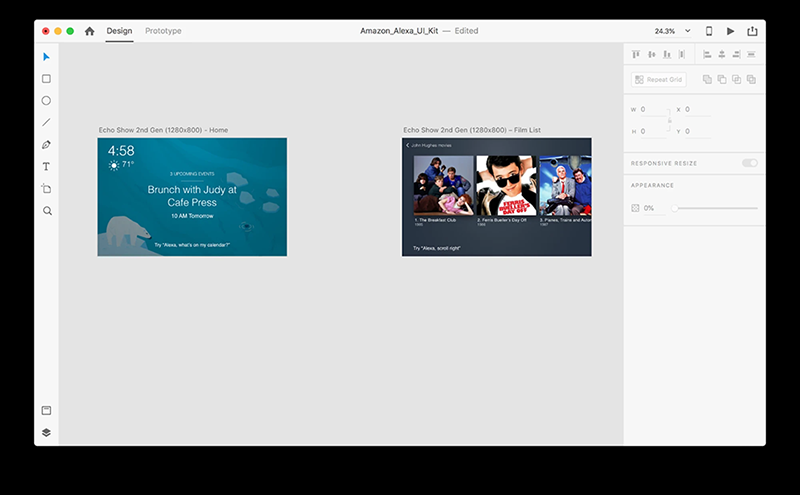
Task: Switch to the Prototype tab
Action: click(163, 31)
